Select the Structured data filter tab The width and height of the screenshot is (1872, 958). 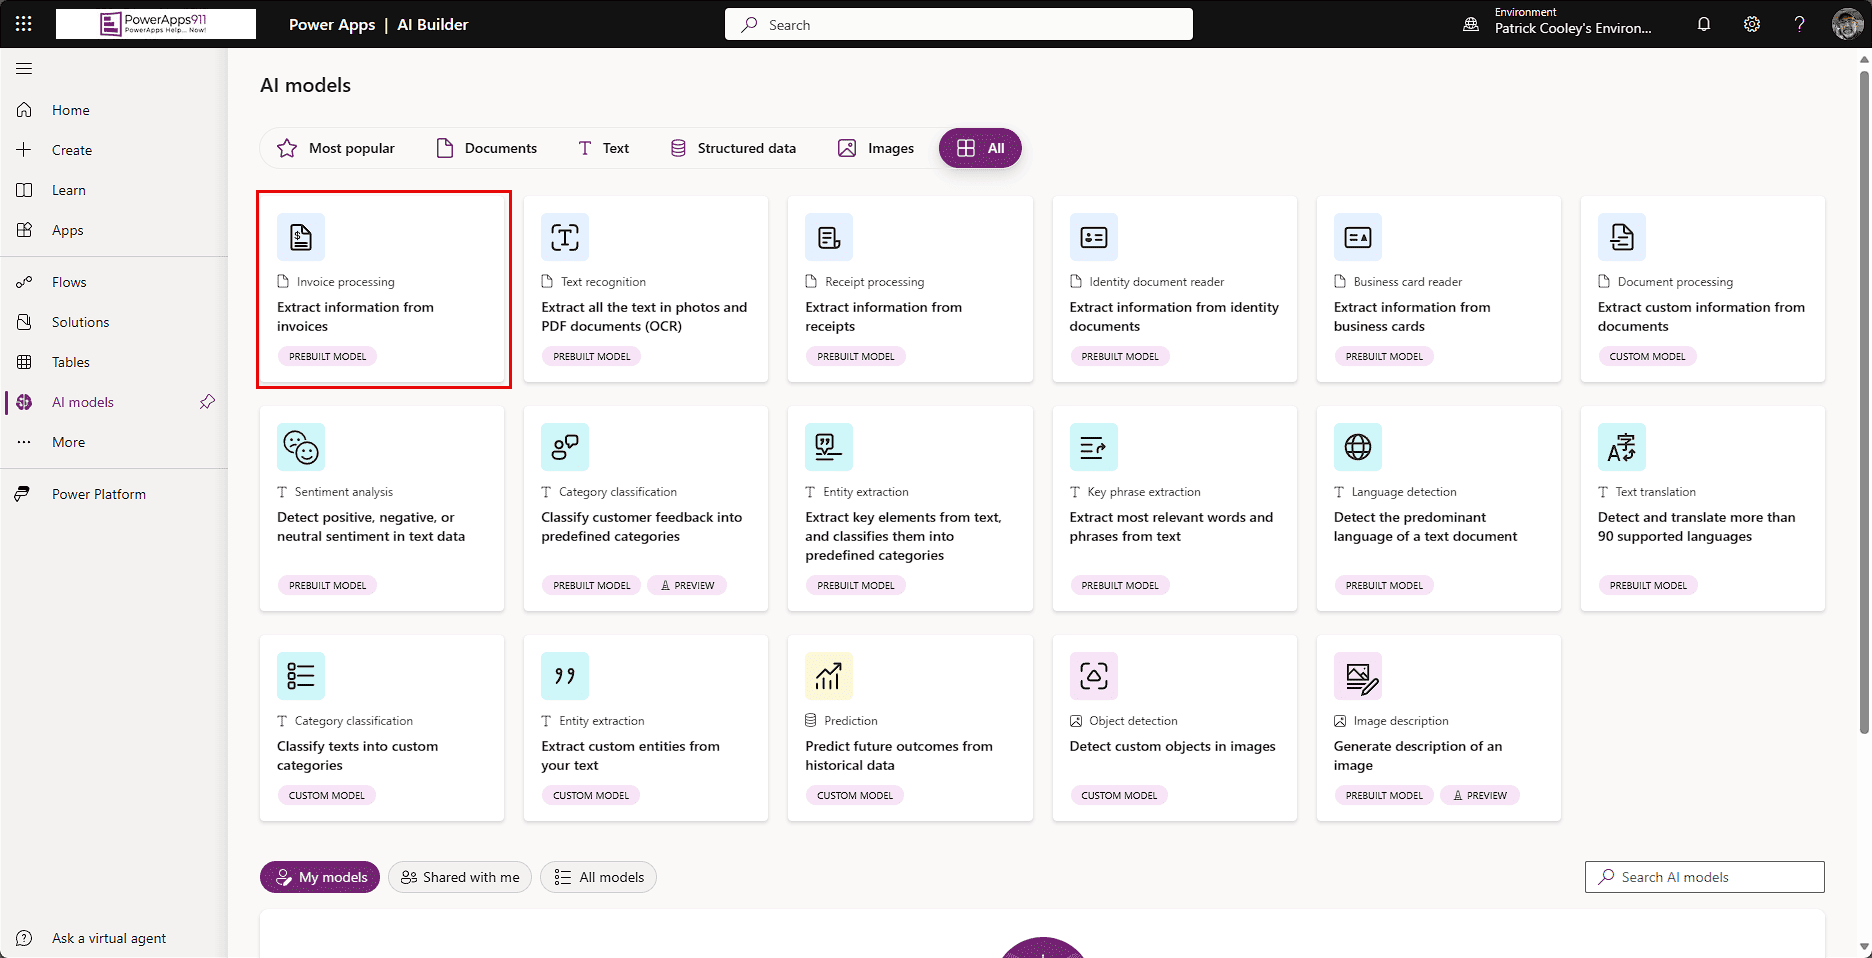733,148
